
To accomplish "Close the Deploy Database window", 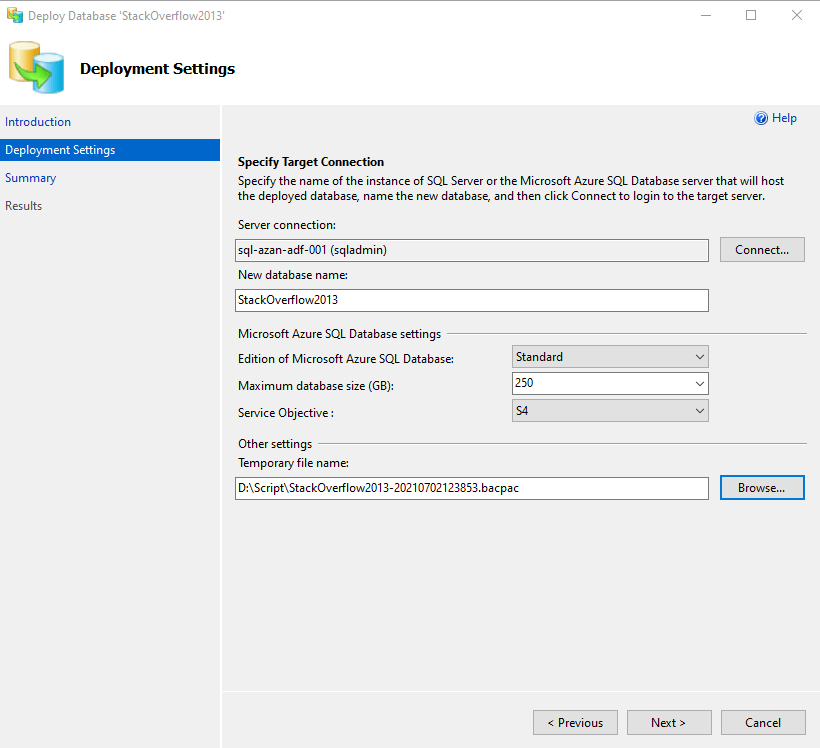I will tap(796, 16).
